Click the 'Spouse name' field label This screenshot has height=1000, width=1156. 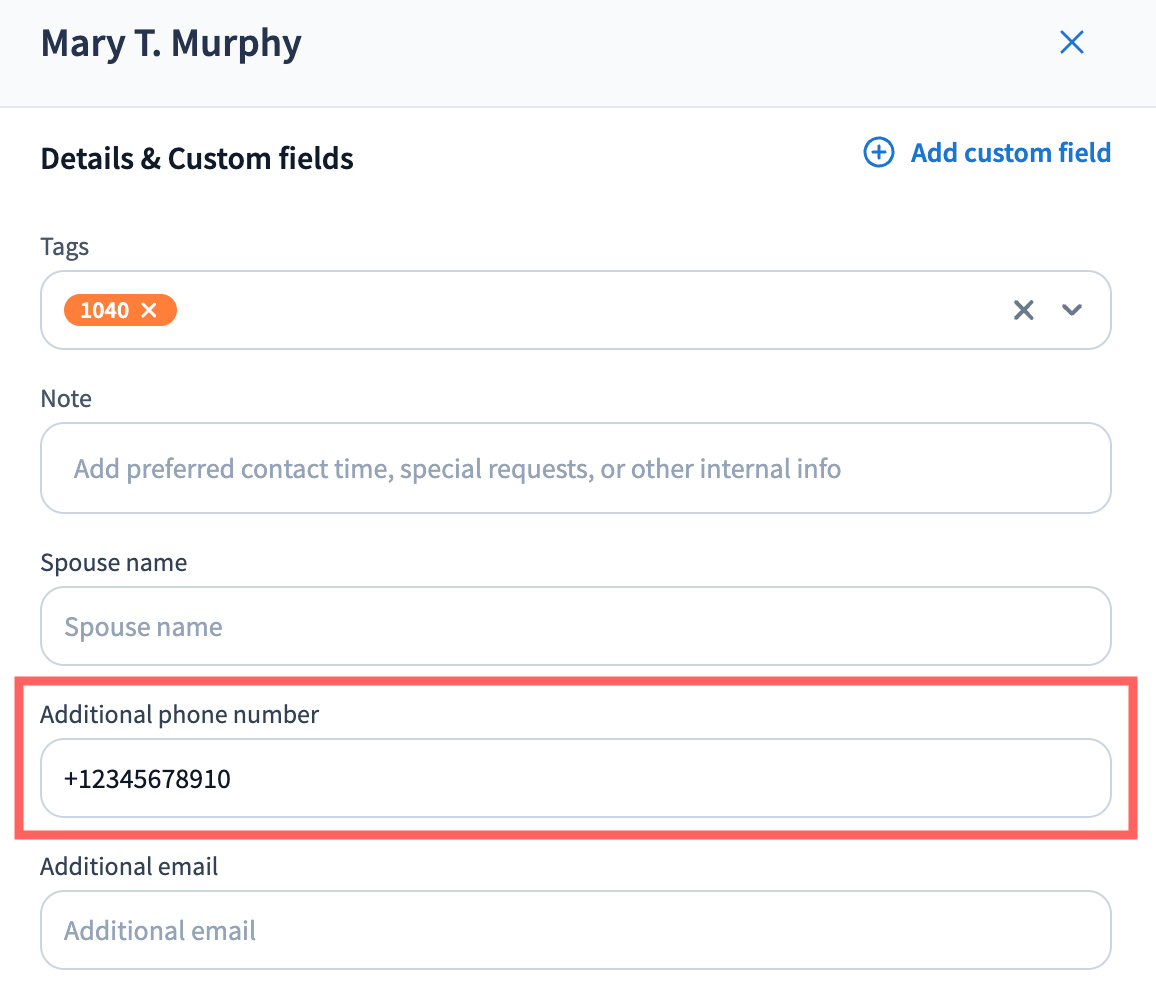[x=113, y=563]
